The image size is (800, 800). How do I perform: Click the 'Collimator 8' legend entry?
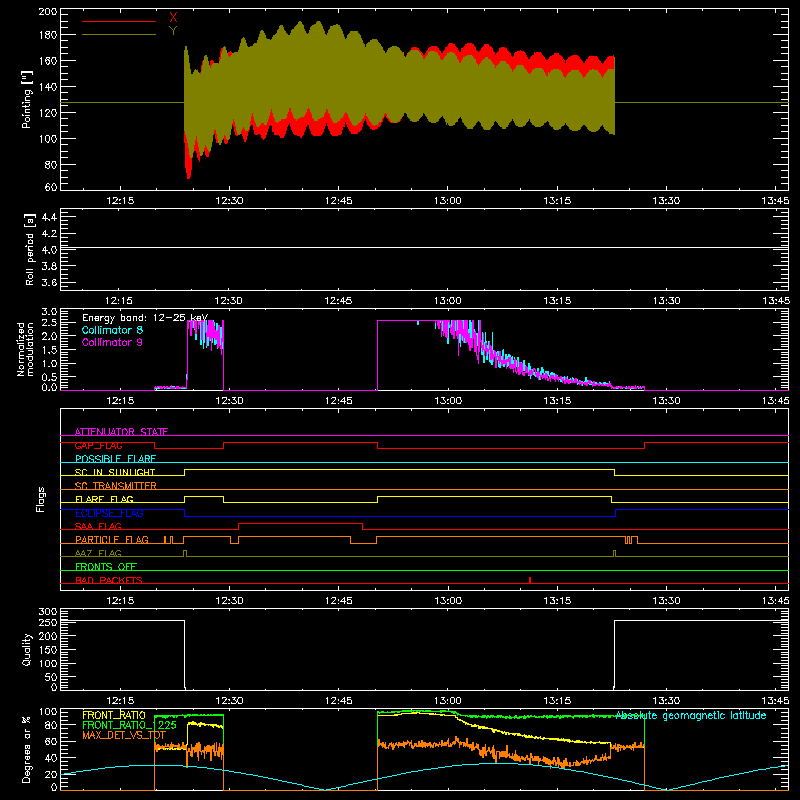click(112, 330)
